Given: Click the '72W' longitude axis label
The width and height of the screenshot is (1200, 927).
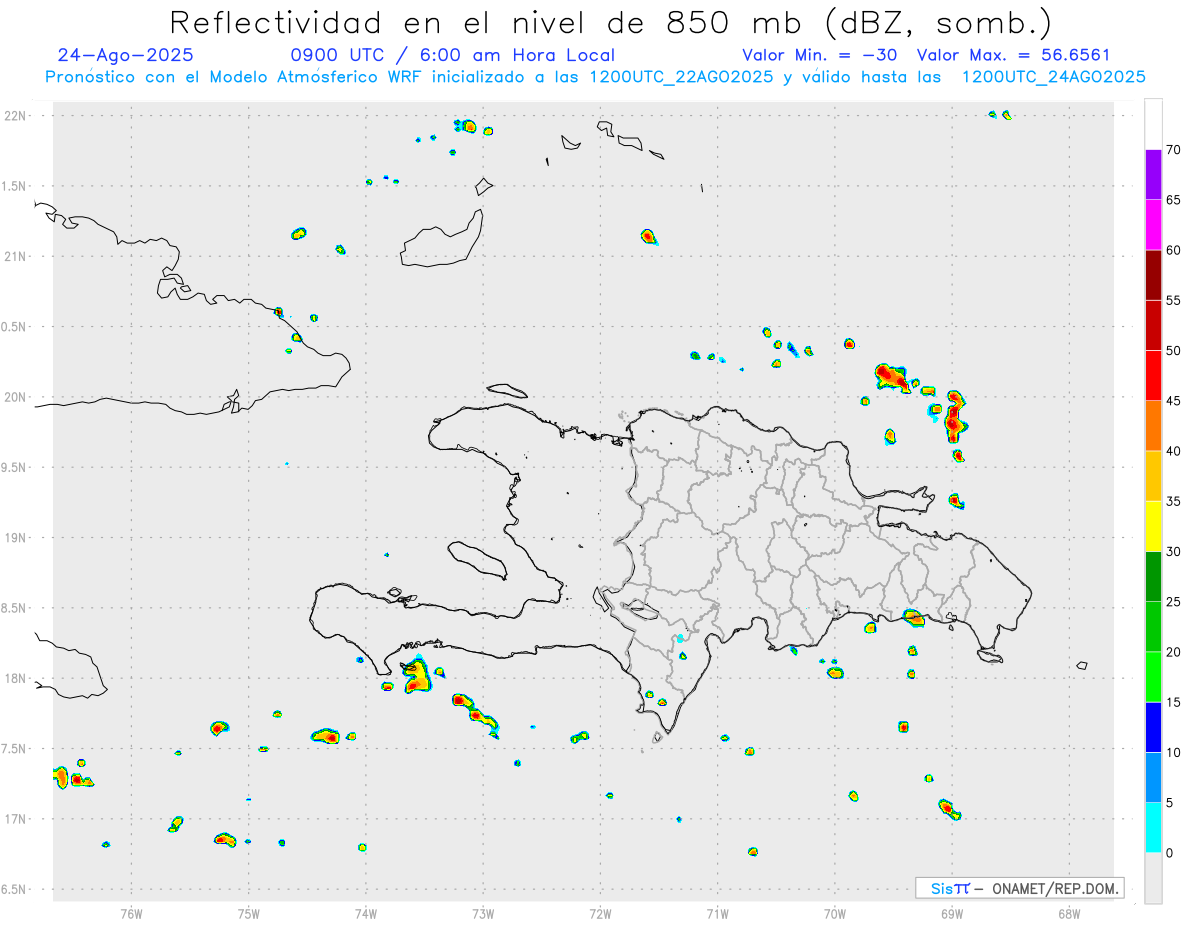Looking at the screenshot, I should click(601, 913).
